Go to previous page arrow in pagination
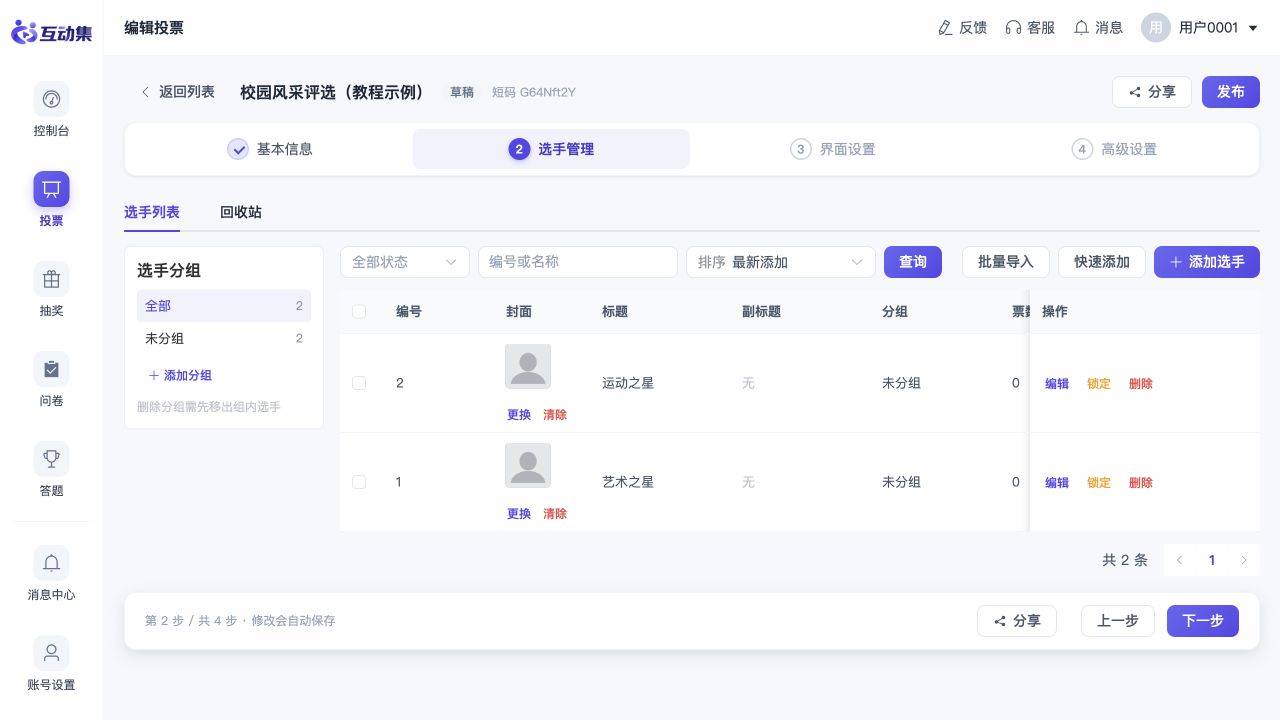The image size is (1280, 720). coord(1180,560)
